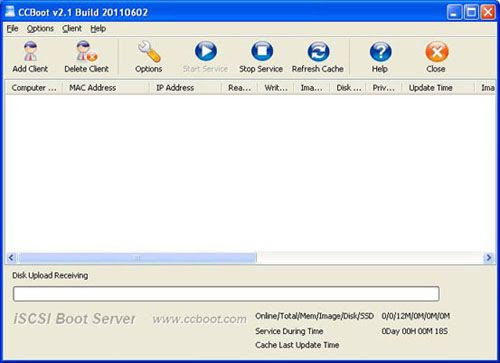Click the greyed Start Service play icon
The image size is (500, 363).
pyautogui.click(x=206, y=51)
